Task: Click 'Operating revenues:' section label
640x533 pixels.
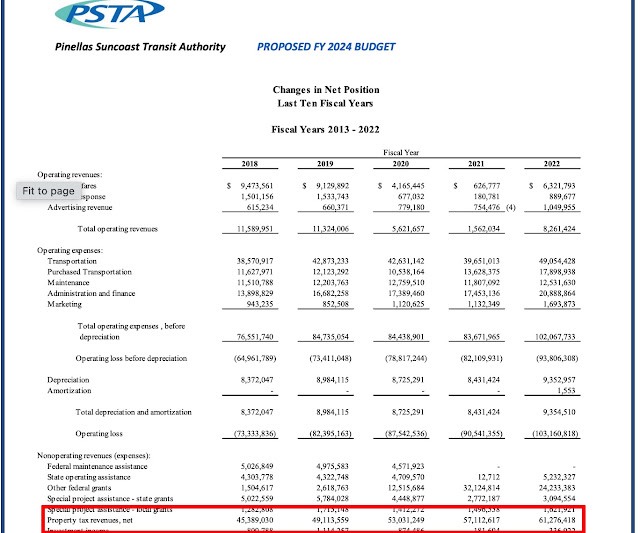Action: point(69,175)
